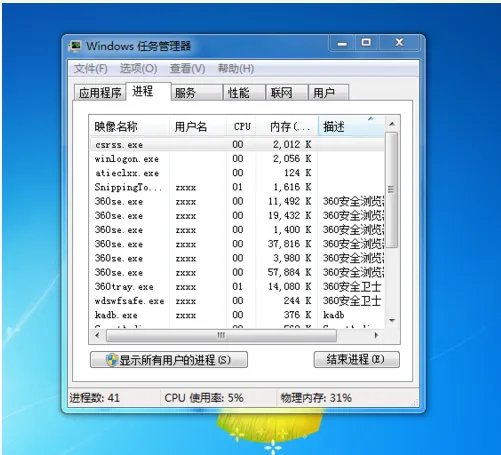The width and height of the screenshot is (501, 455).
Task: Click the horizontal scrollbar thumb
Action: (x=221, y=335)
